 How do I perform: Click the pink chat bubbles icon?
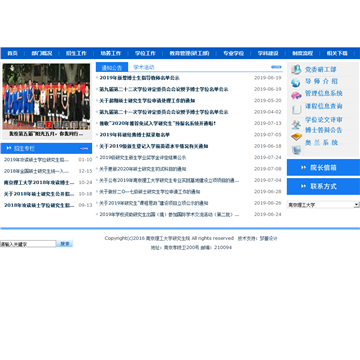click(296, 96)
